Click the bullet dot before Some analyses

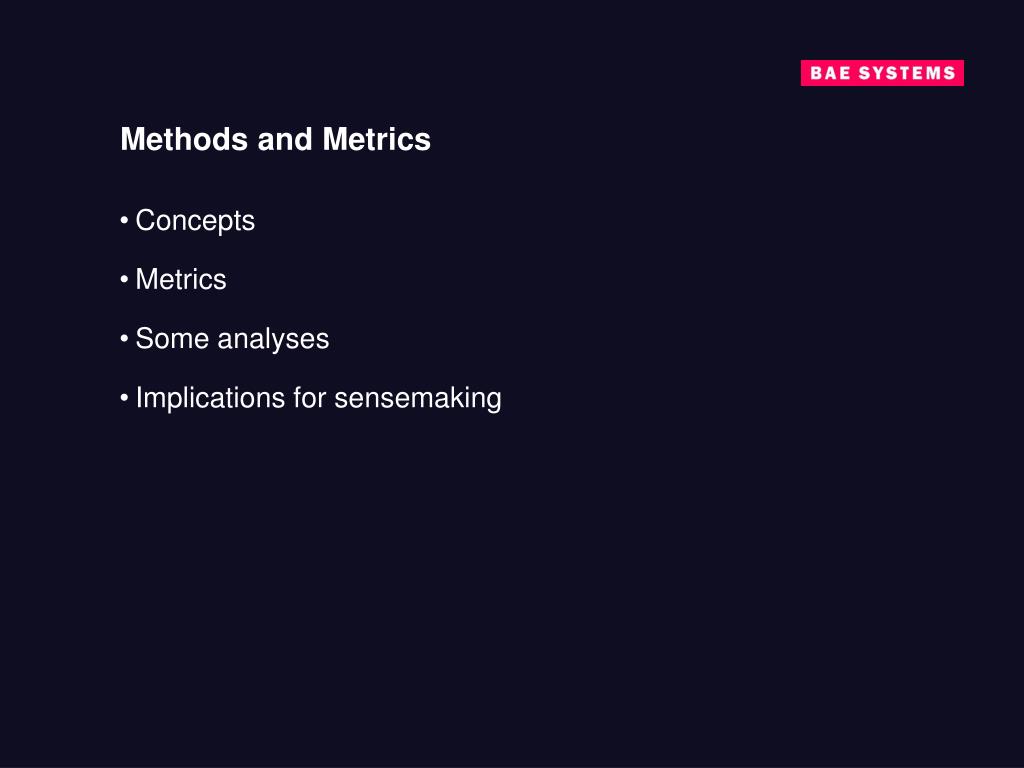(x=124, y=339)
